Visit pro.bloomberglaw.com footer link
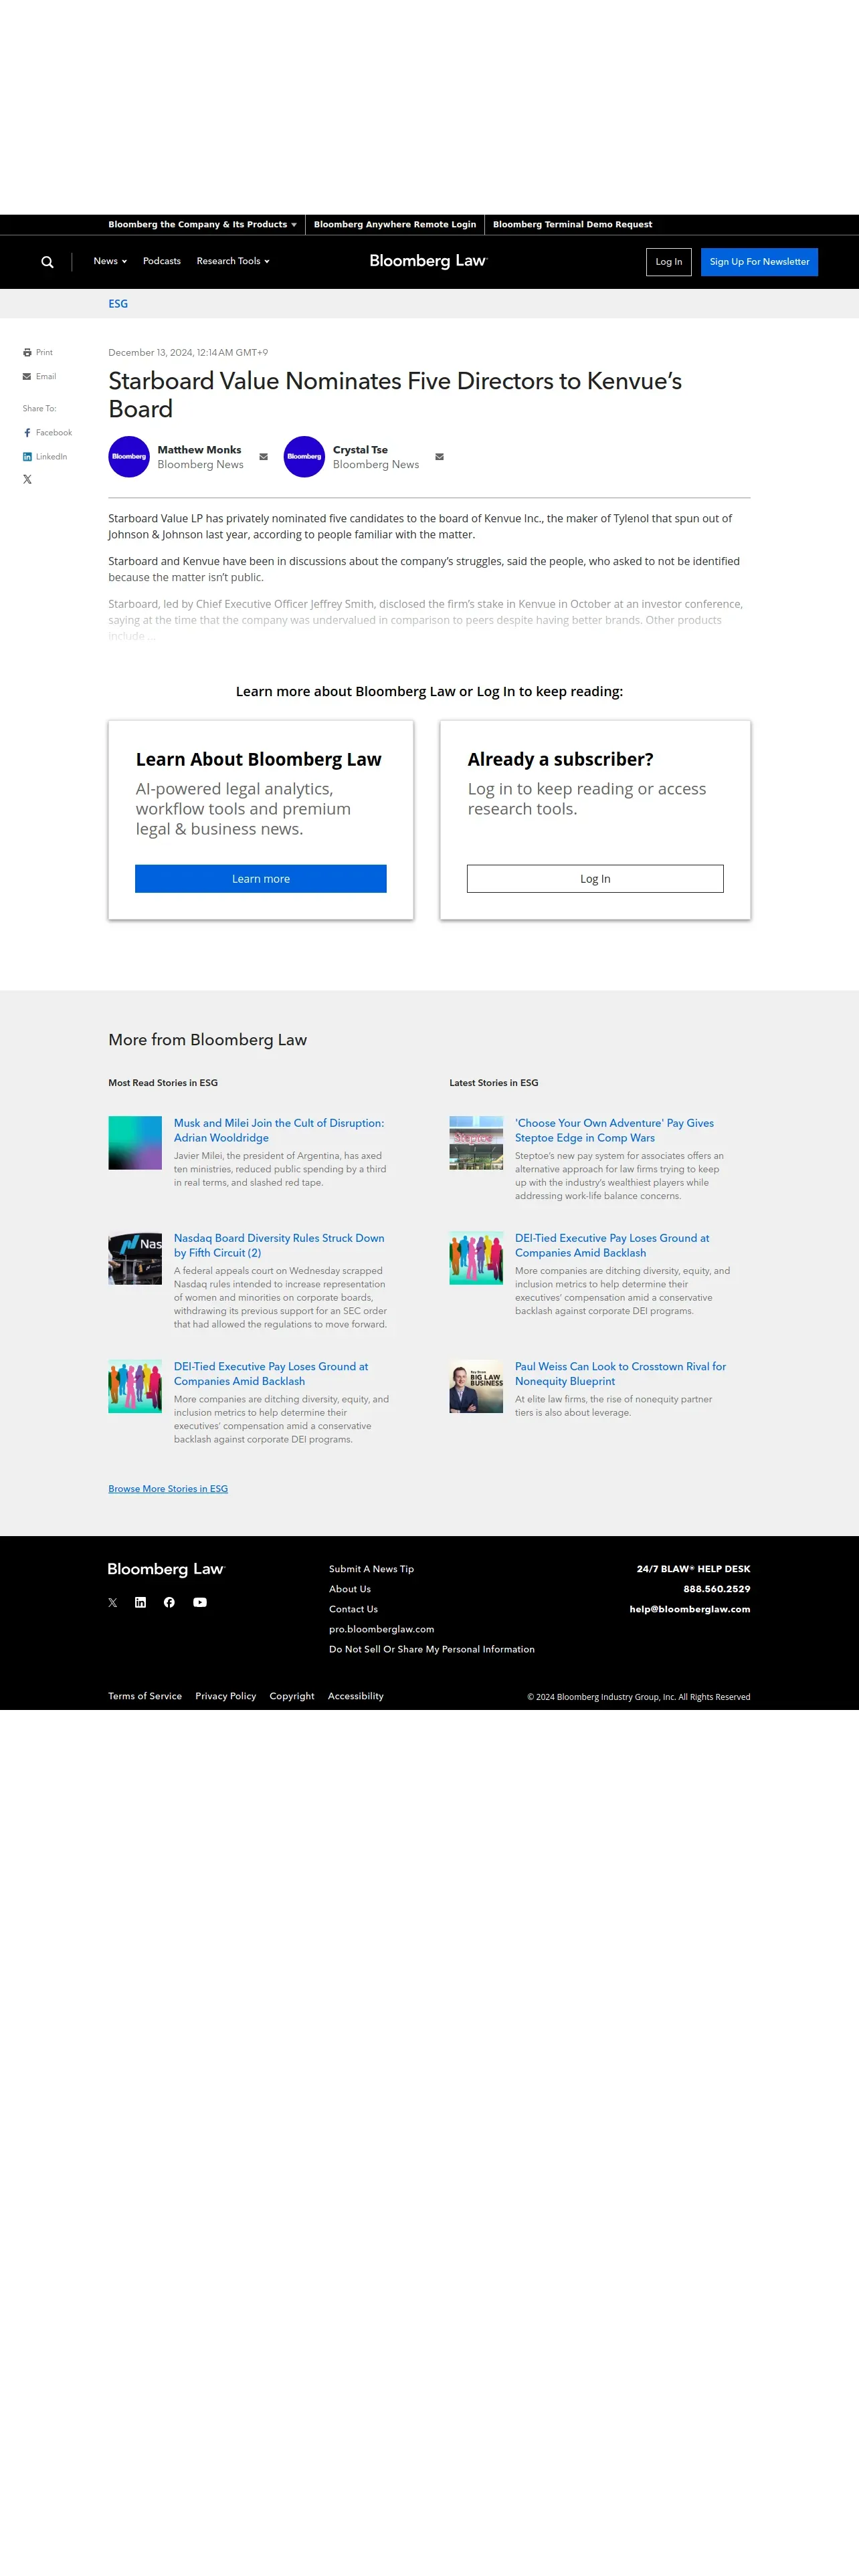The height and width of the screenshot is (2576, 859). coord(381,1629)
